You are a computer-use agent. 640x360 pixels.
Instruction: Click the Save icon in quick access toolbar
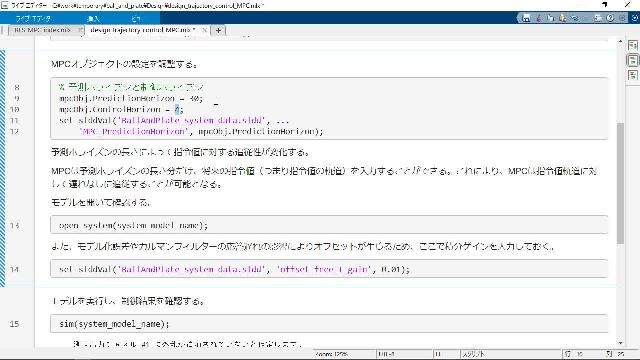(527, 18)
